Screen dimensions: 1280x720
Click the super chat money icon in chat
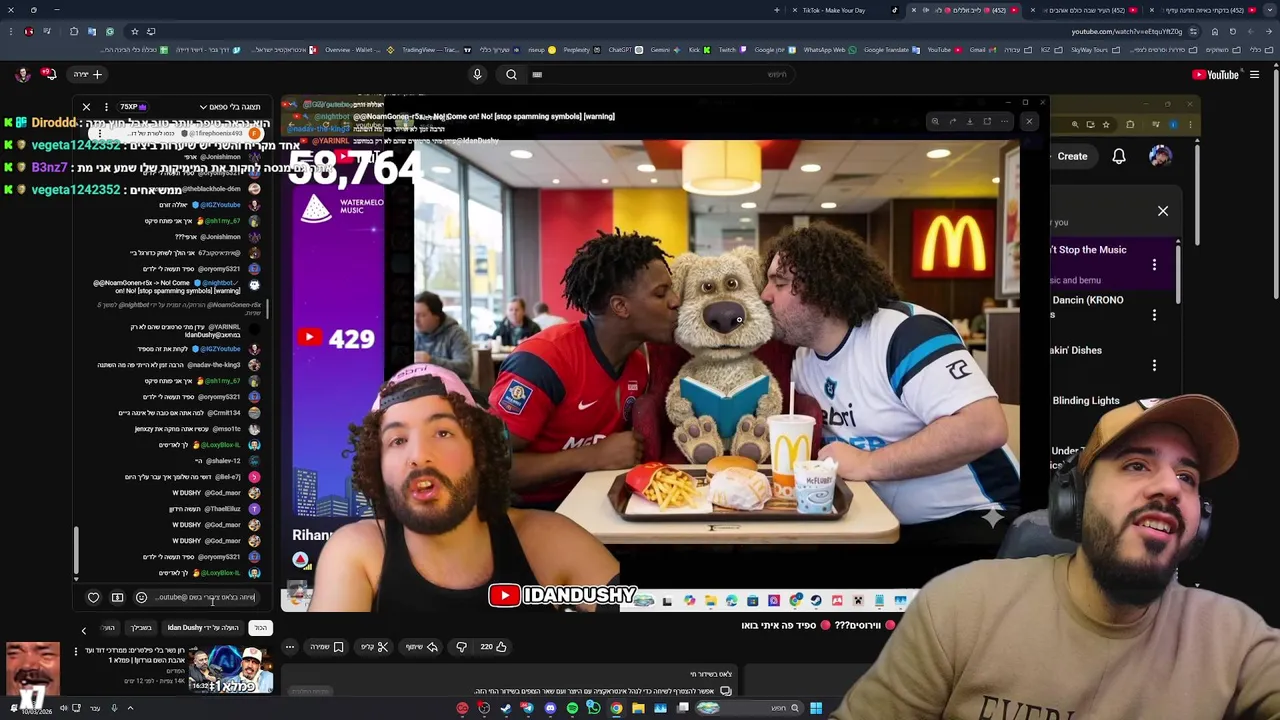tap(117, 598)
